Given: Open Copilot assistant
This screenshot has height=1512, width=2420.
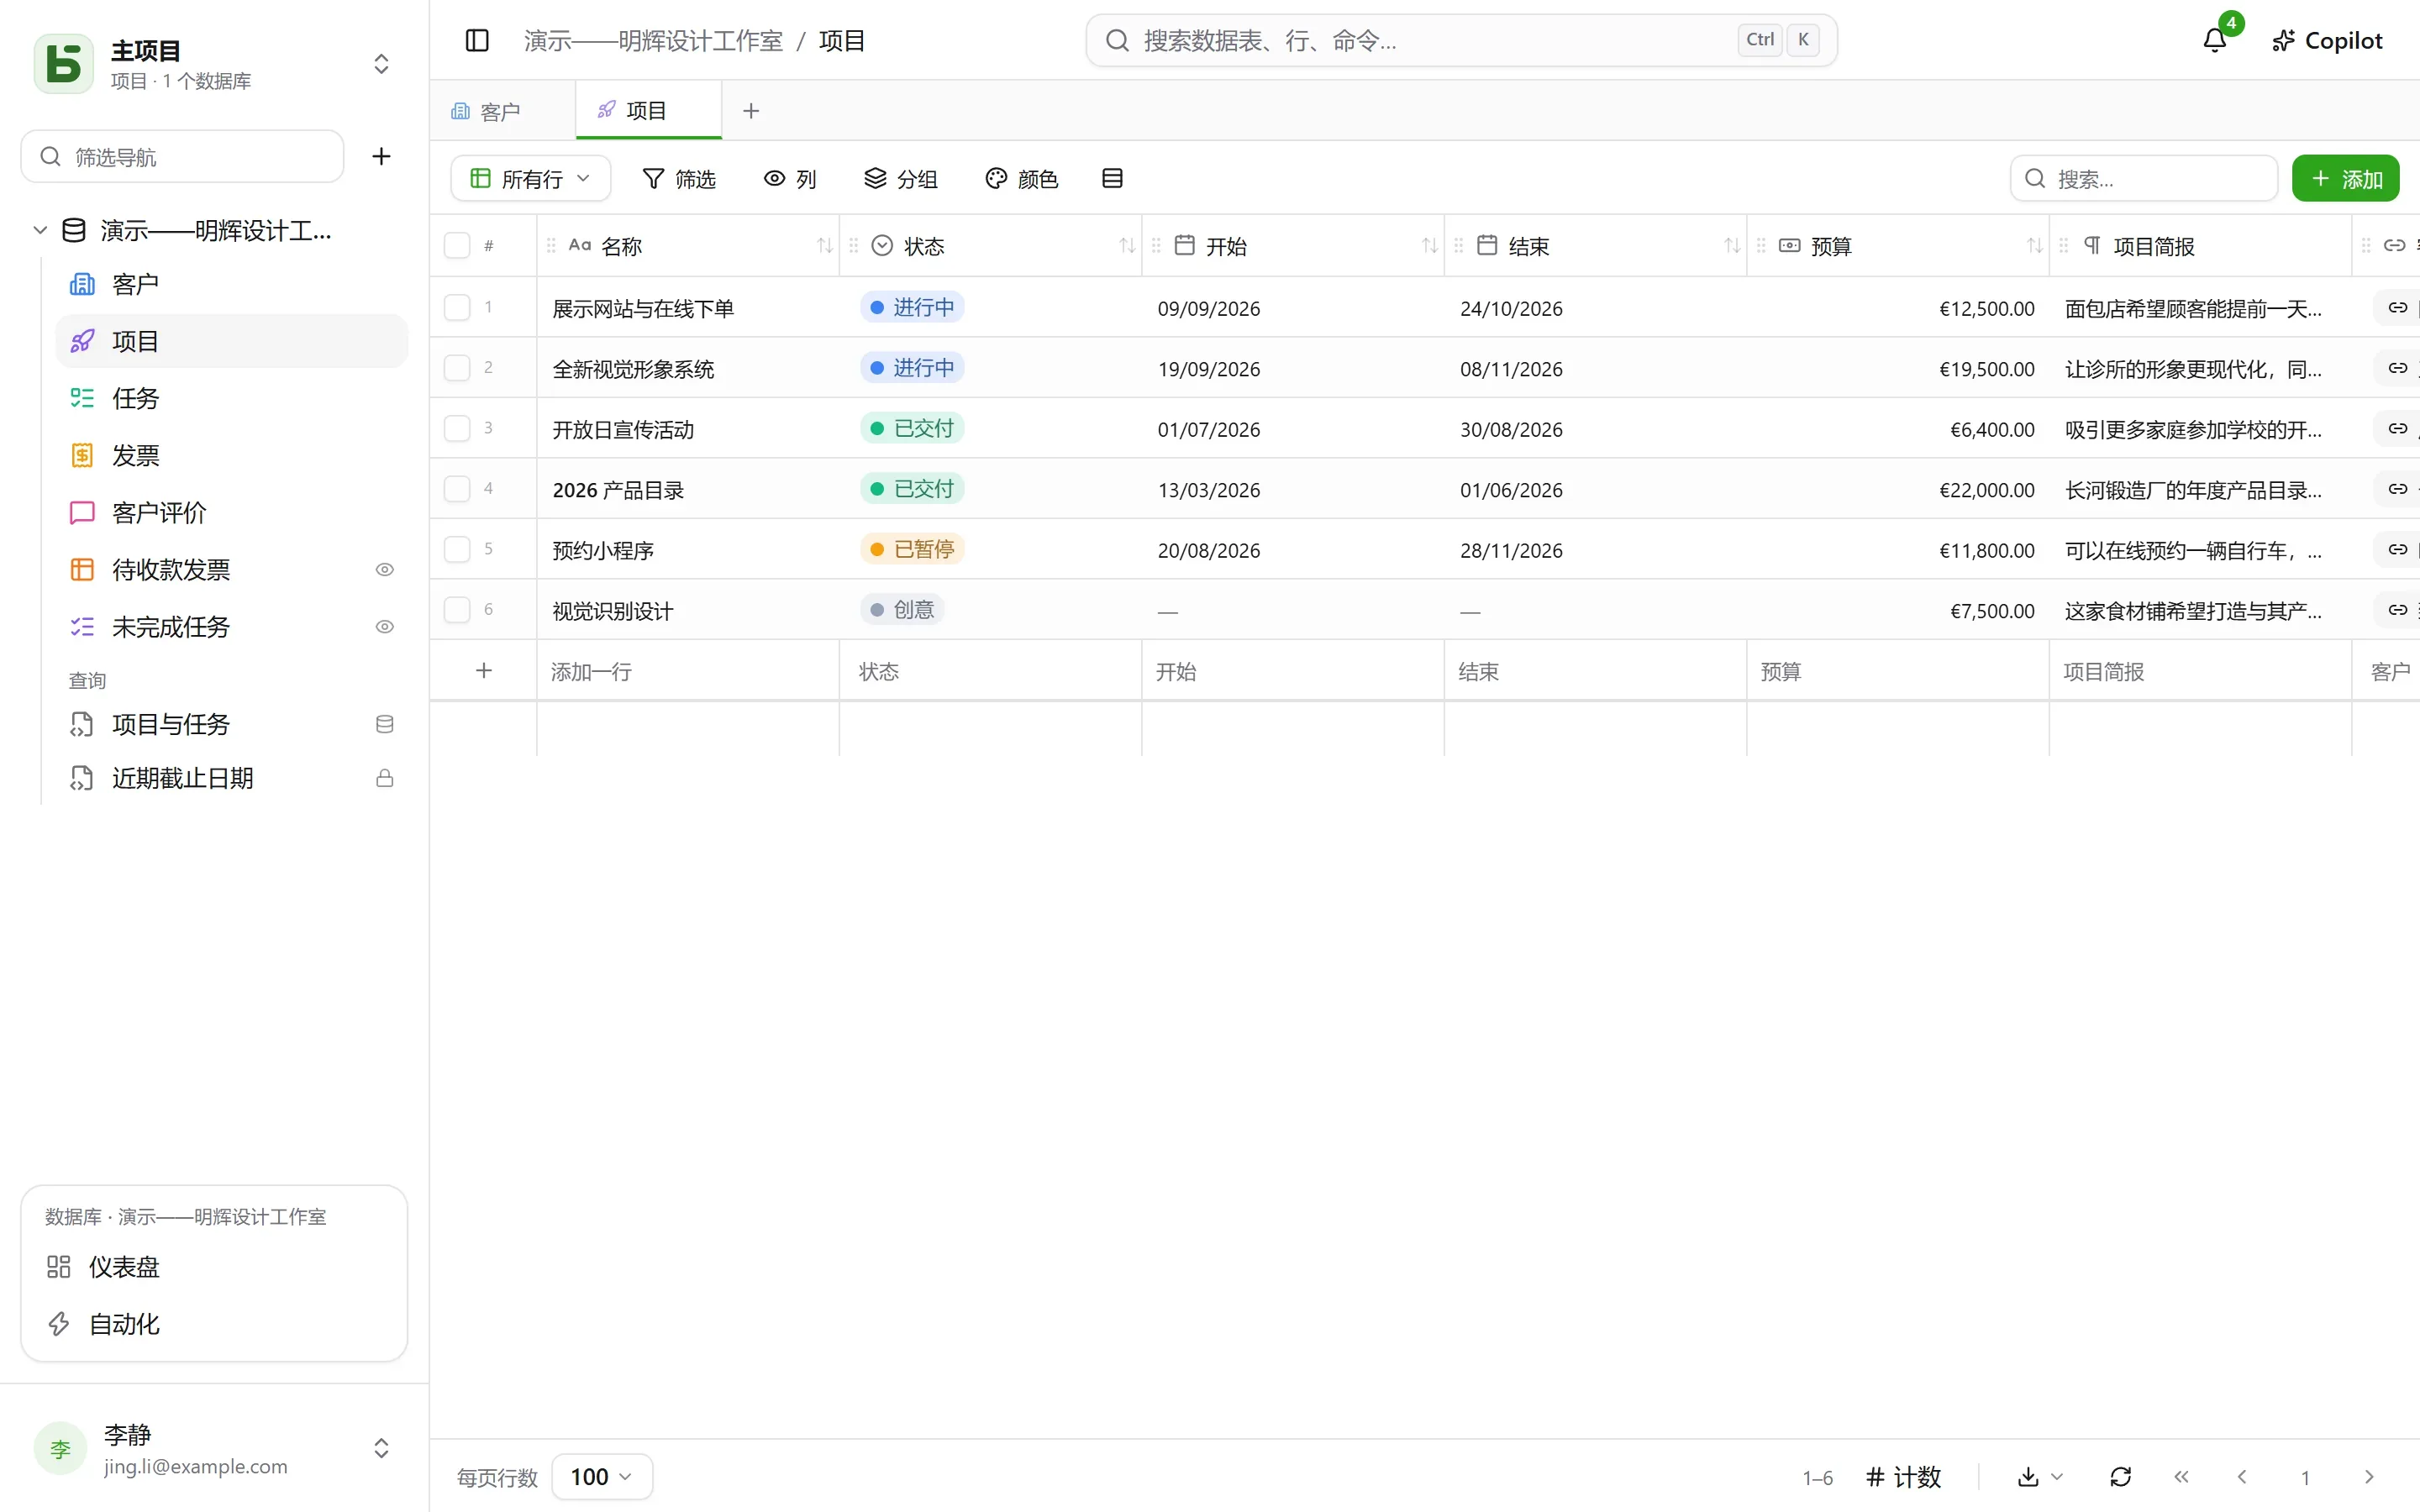Looking at the screenshot, I should coord(2328,40).
